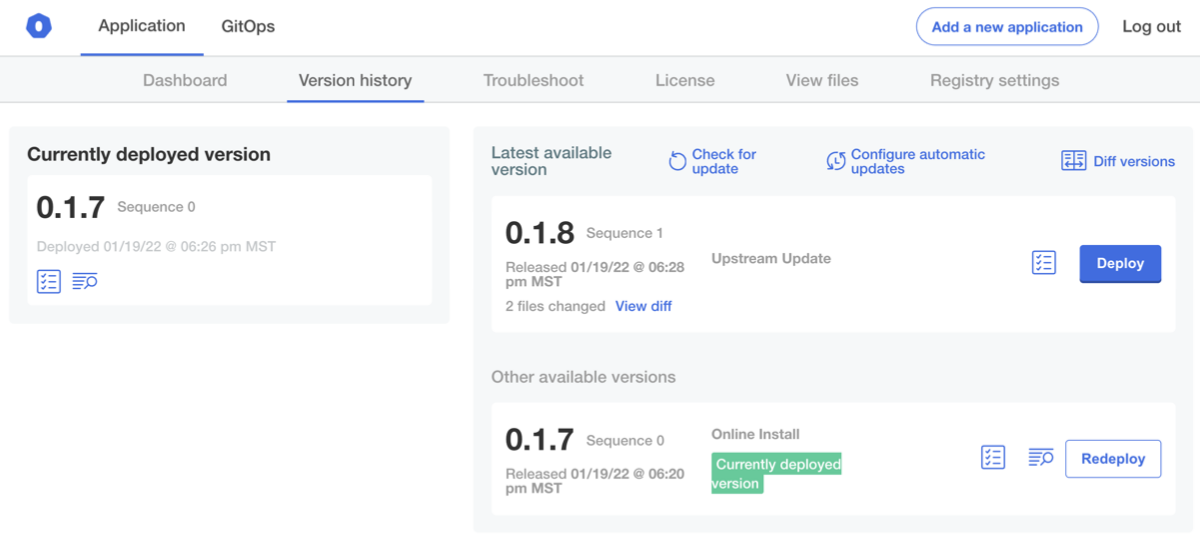Open preflight checks icon in 0.1.7 version row
This screenshot has height=536, width=1200.
click(992, 458)
